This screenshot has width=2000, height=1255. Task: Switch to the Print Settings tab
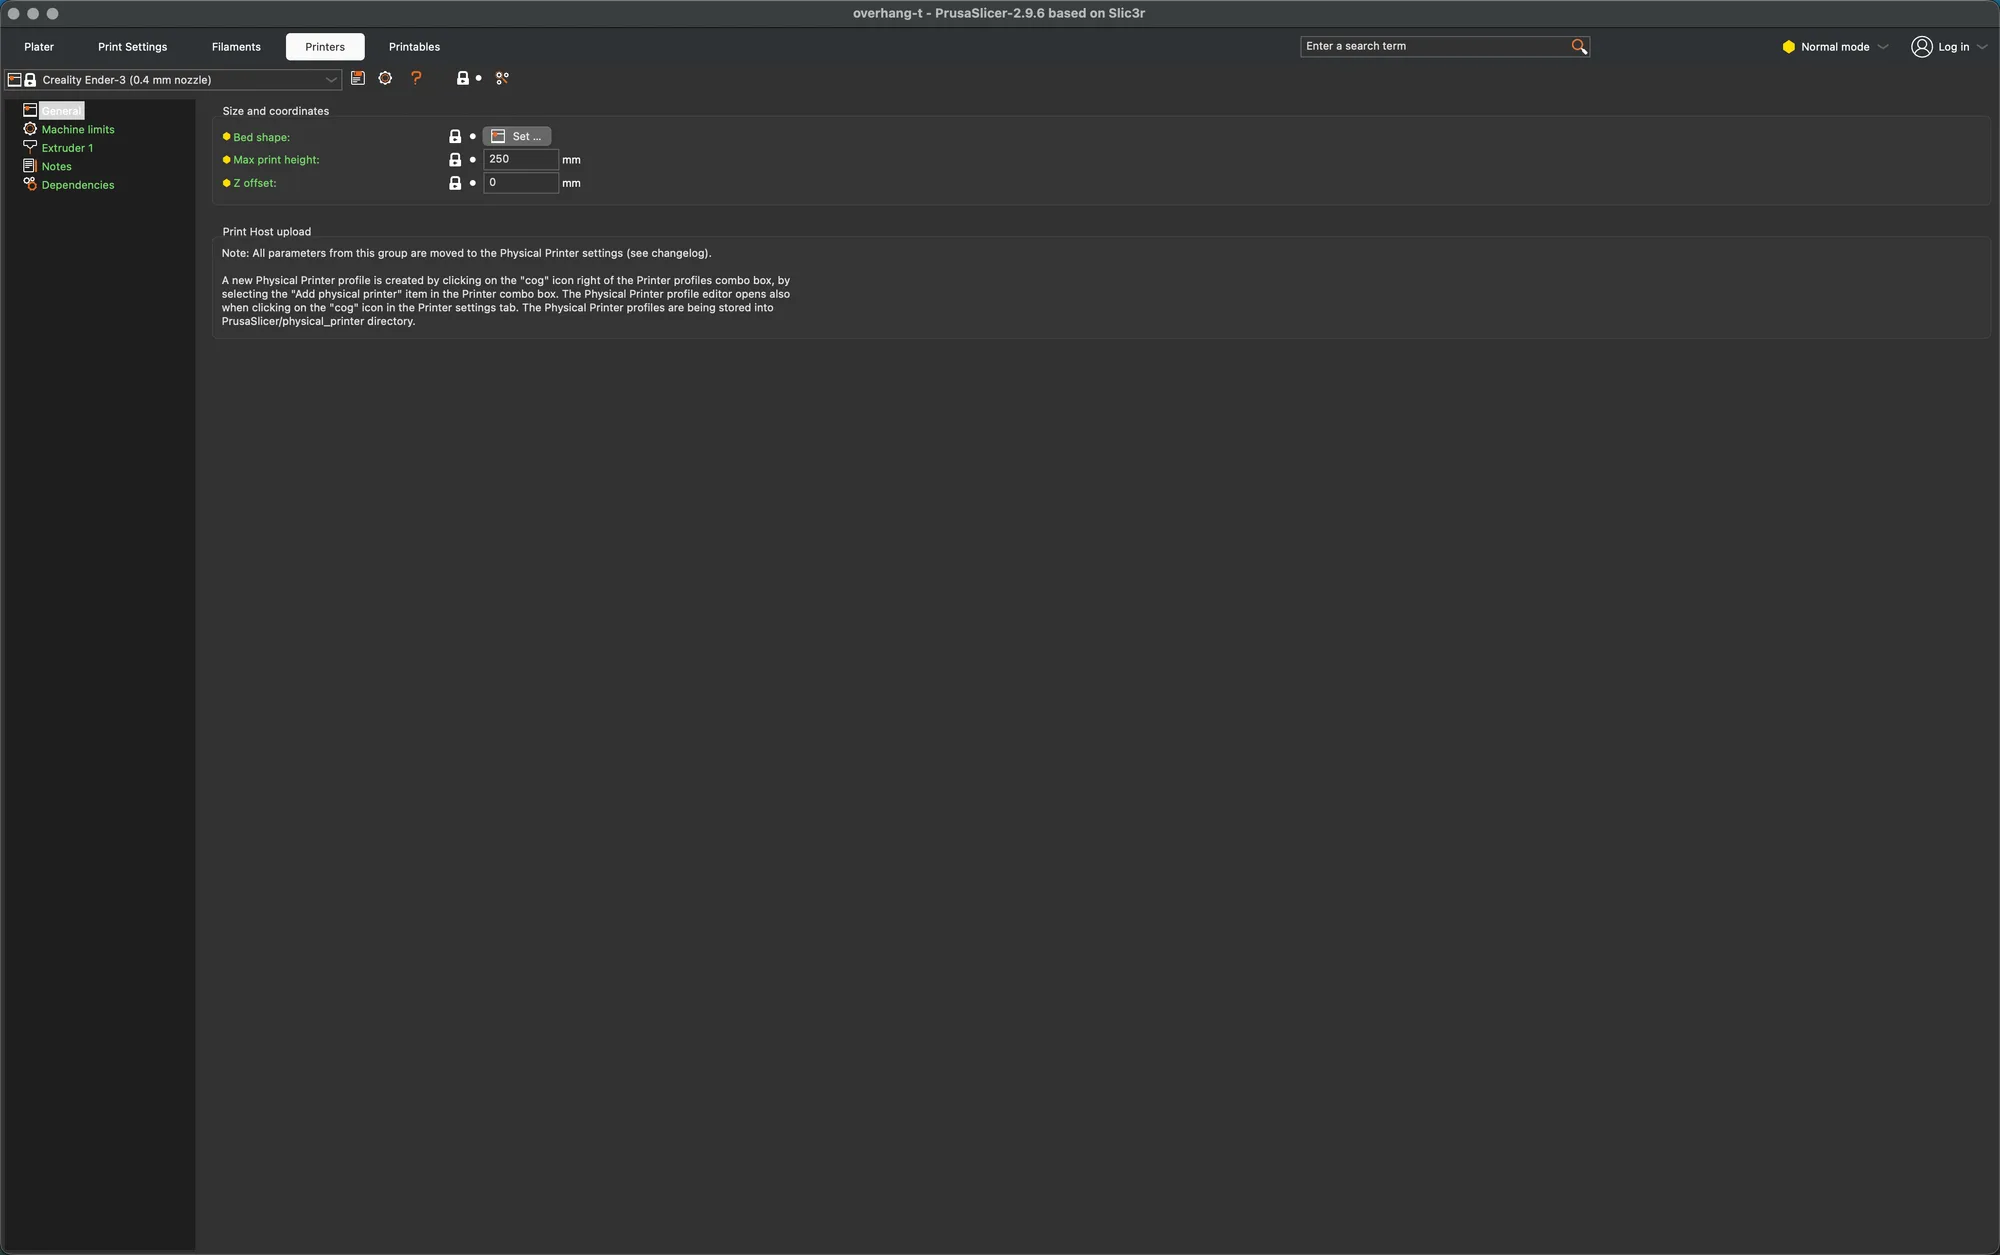coord(132,46)
